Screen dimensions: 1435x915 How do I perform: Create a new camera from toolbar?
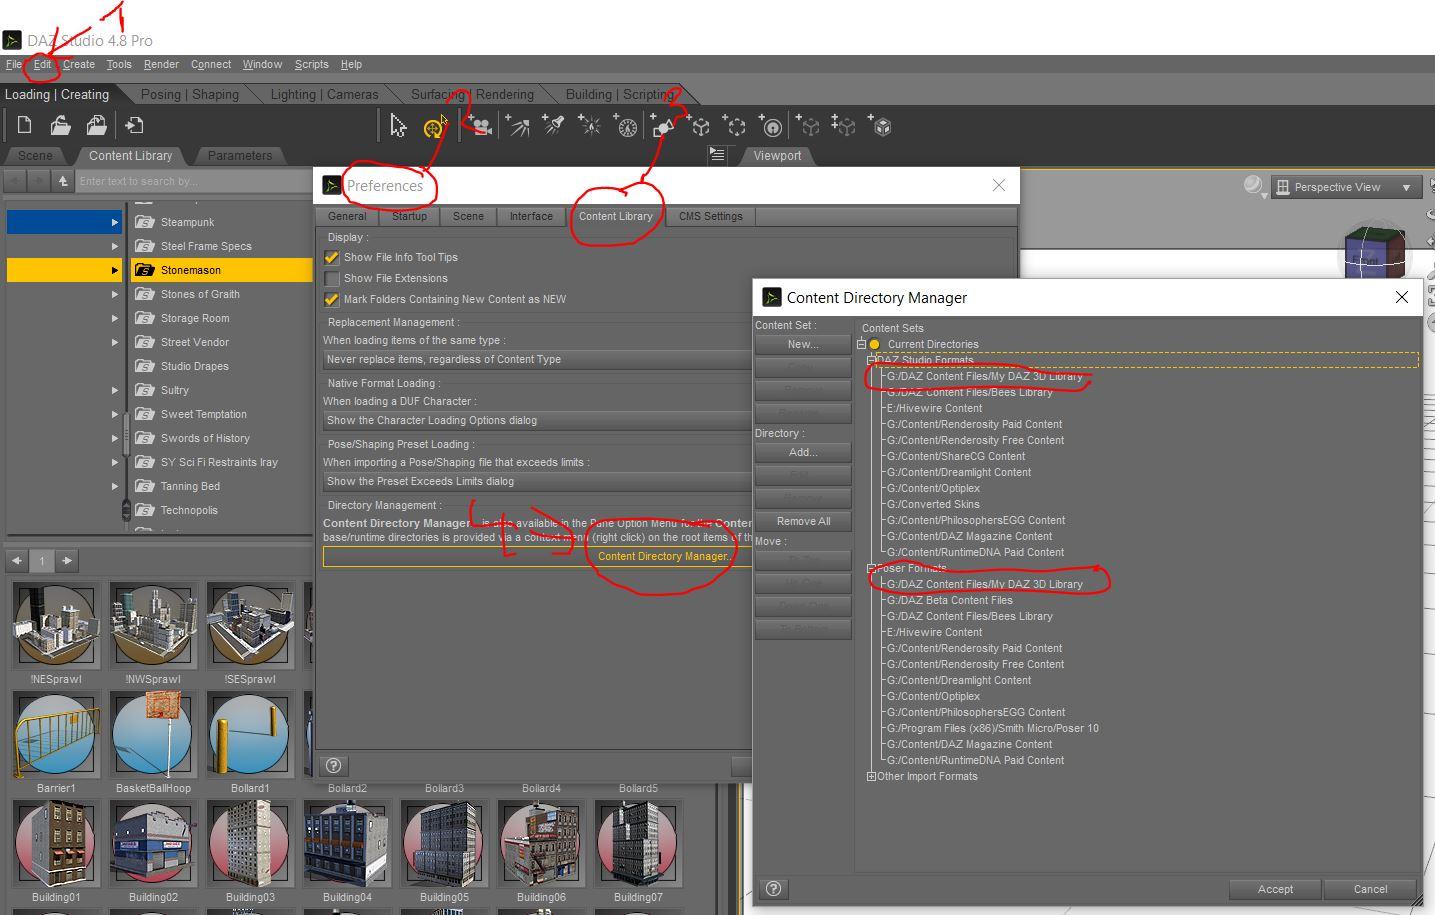pyautogui.click(x=481, y=127)
